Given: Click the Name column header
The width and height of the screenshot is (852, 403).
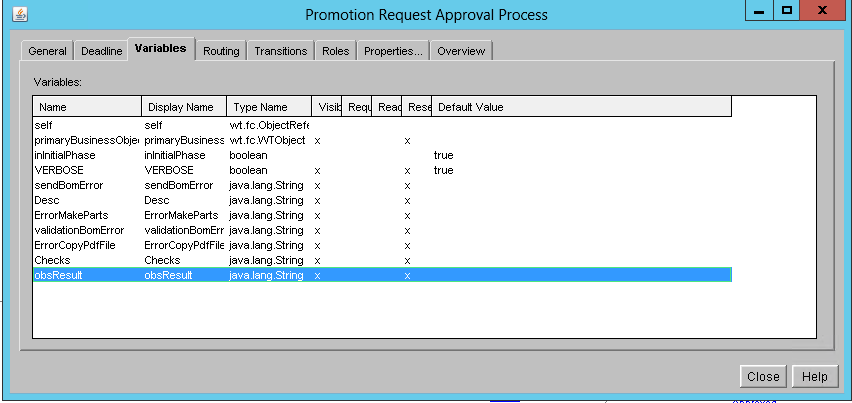Looking at the screenshot, I should [87, 107].
